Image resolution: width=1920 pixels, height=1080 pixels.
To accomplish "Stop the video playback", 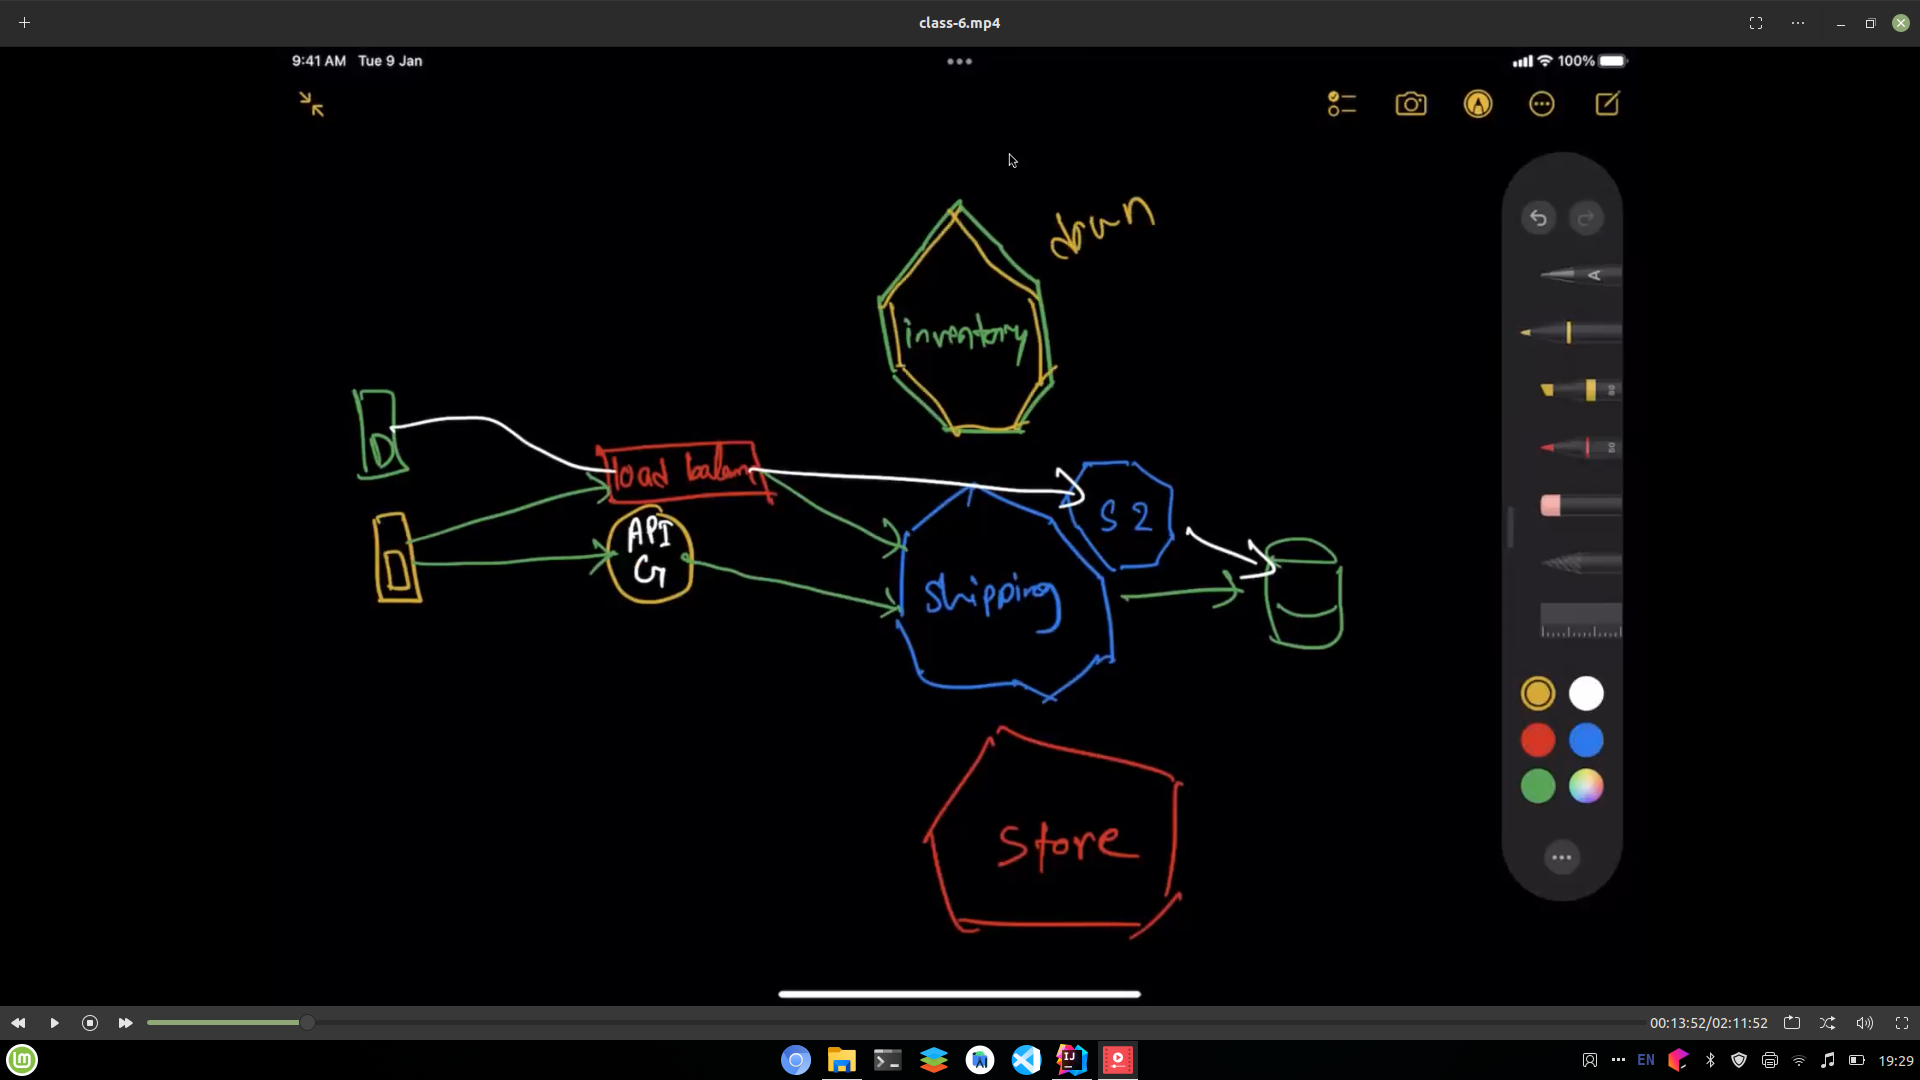I will (90, 1023).
